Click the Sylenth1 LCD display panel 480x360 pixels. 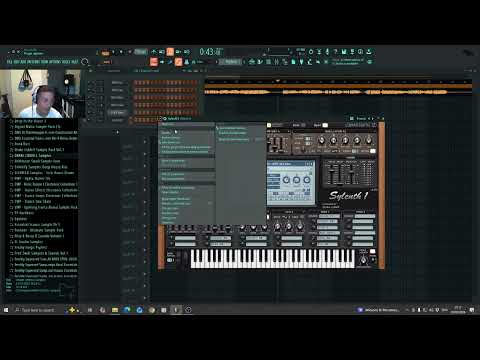tap(291, 183)
